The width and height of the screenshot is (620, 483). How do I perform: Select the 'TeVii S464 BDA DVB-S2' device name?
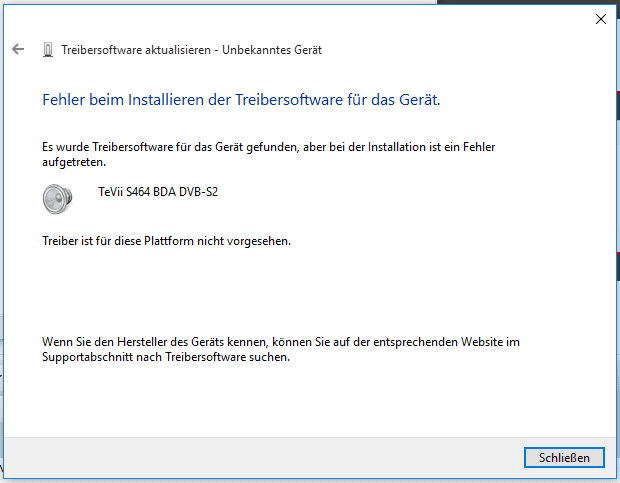point(158,192)
